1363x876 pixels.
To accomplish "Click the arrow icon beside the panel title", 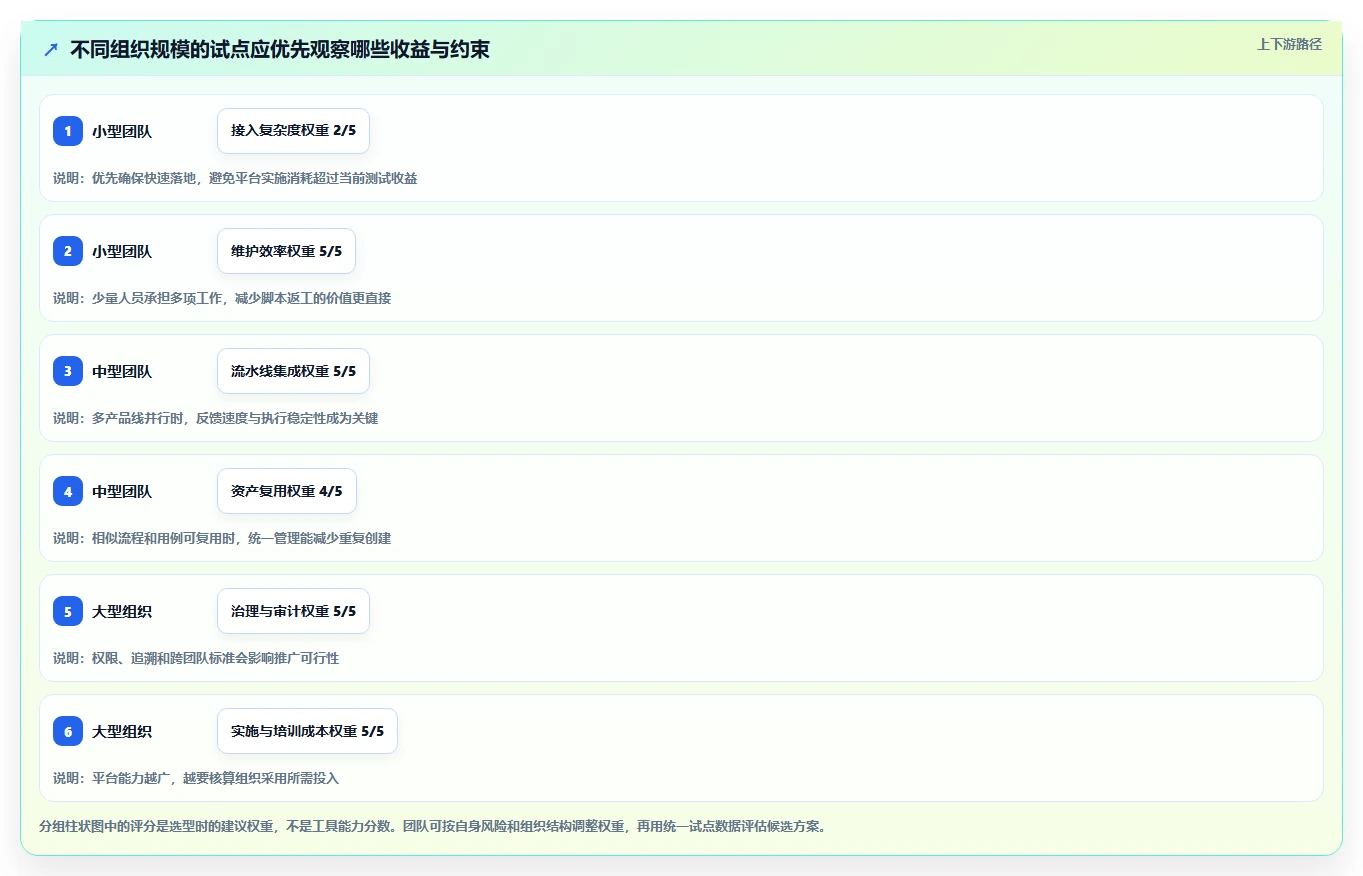I will tap(51, 49).
